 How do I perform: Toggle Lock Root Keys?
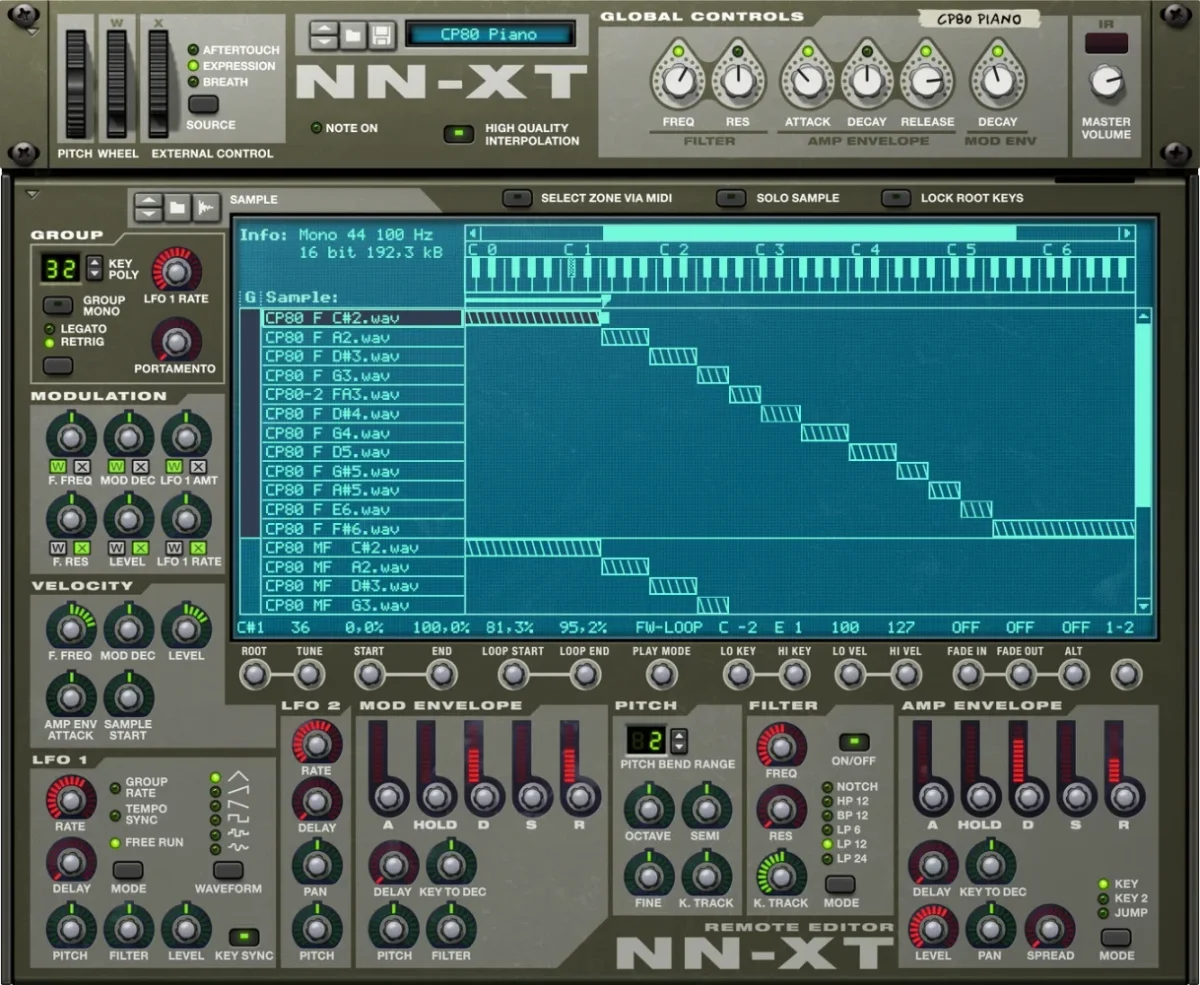(896, 198)
